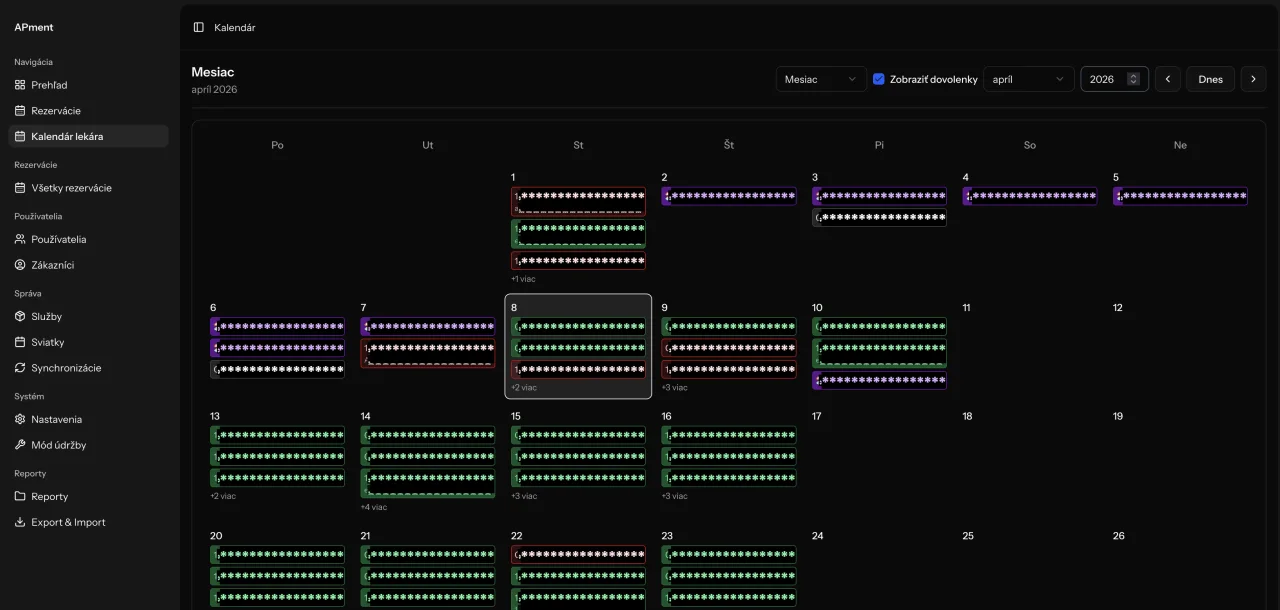Click the Export & Import download icon
The width and height of the screenshot is (1280, 610).
pyautogui.click(x=20, y=522)
